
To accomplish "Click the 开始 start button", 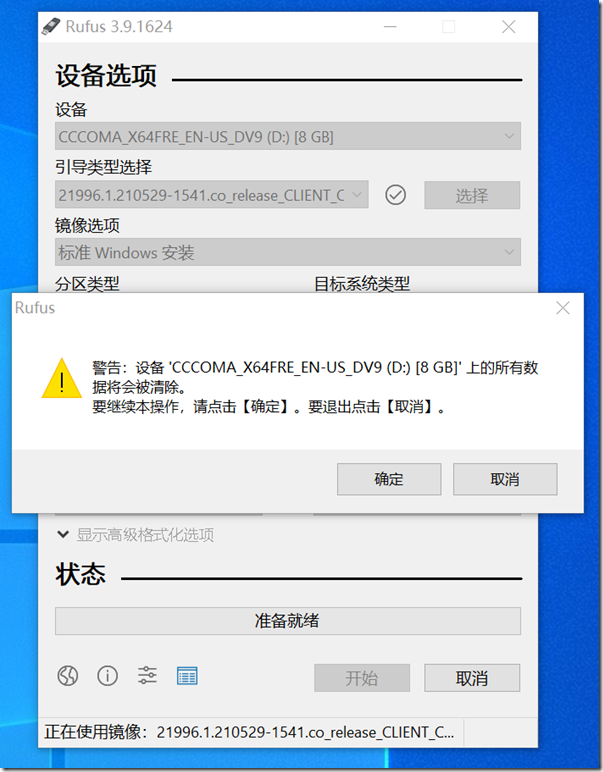I will pyautogui.click(x=362, y=678).
